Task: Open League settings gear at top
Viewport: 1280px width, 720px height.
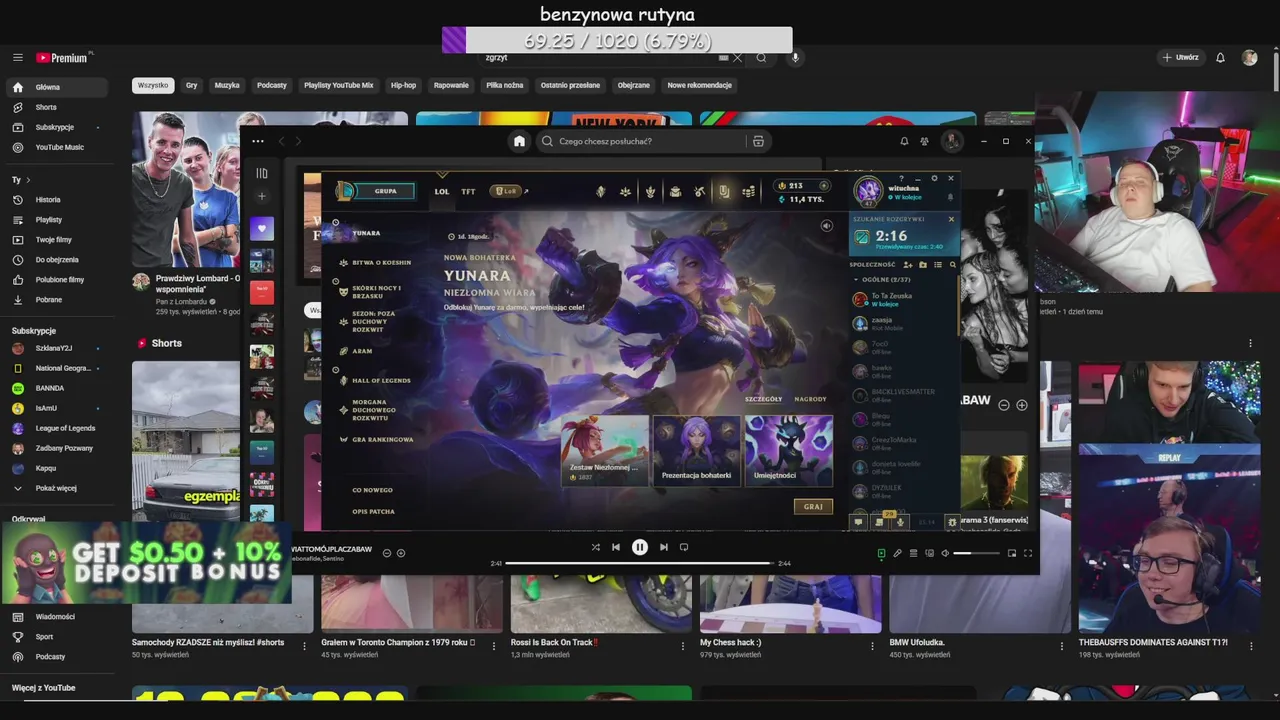Action: [x=934, y=178]
